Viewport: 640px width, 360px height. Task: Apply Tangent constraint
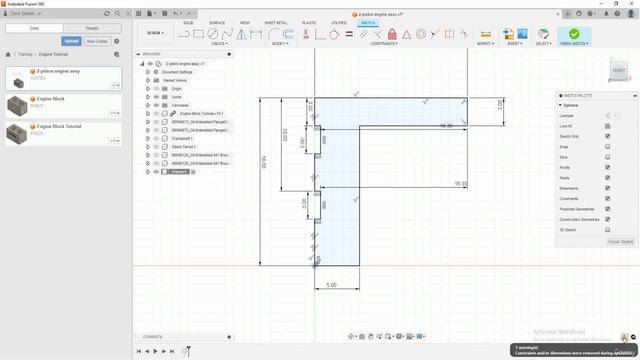(334, 34)
